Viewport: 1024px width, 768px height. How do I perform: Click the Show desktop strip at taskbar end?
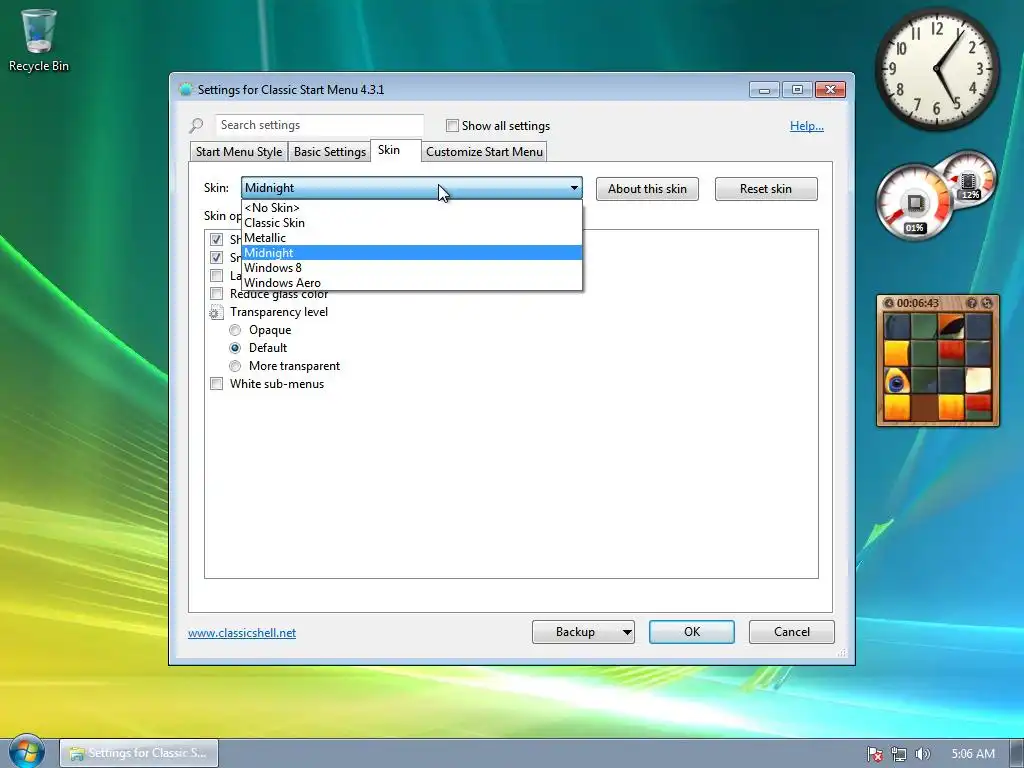pos(1017,753)
